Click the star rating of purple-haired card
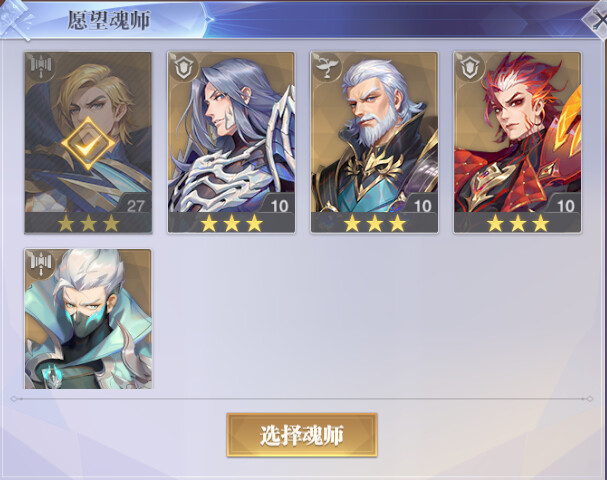This screenshot has height=480, width=607. point(231,223)
